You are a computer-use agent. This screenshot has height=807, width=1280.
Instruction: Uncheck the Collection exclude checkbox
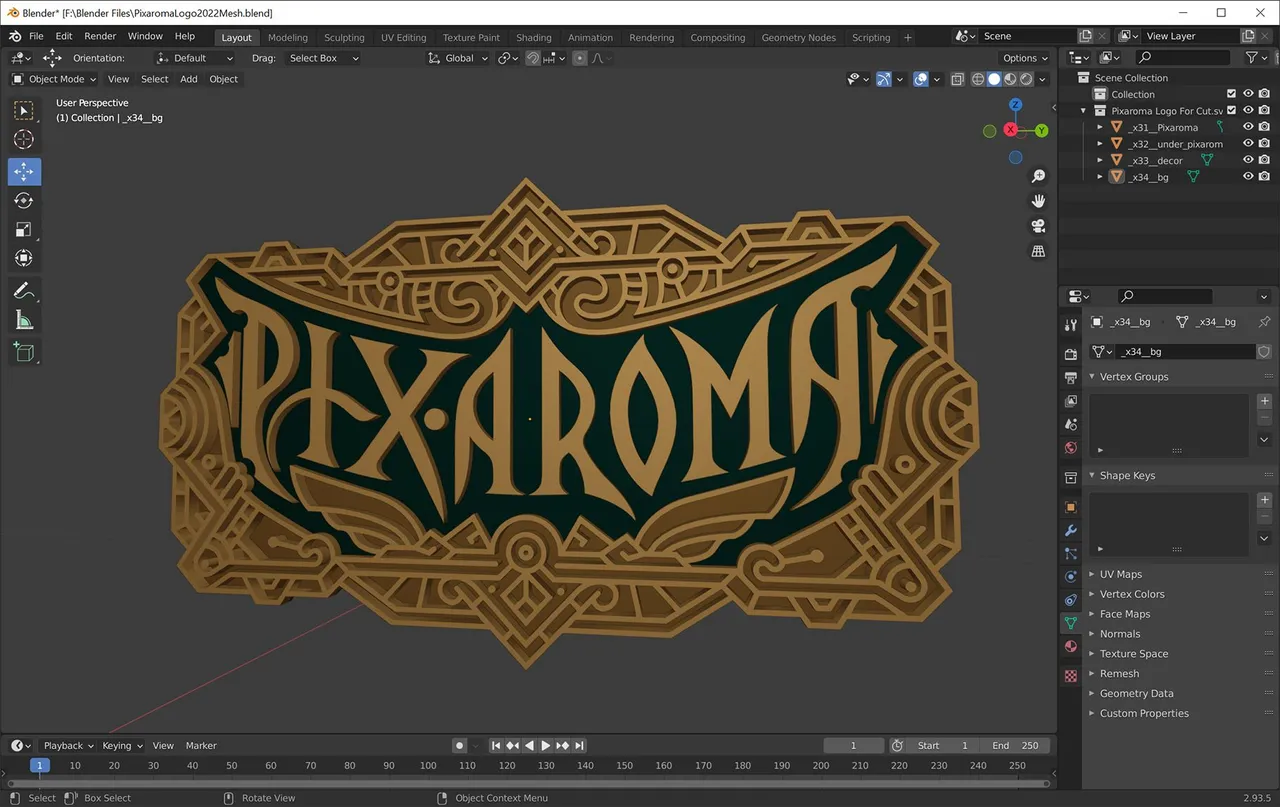[1232, 94]
